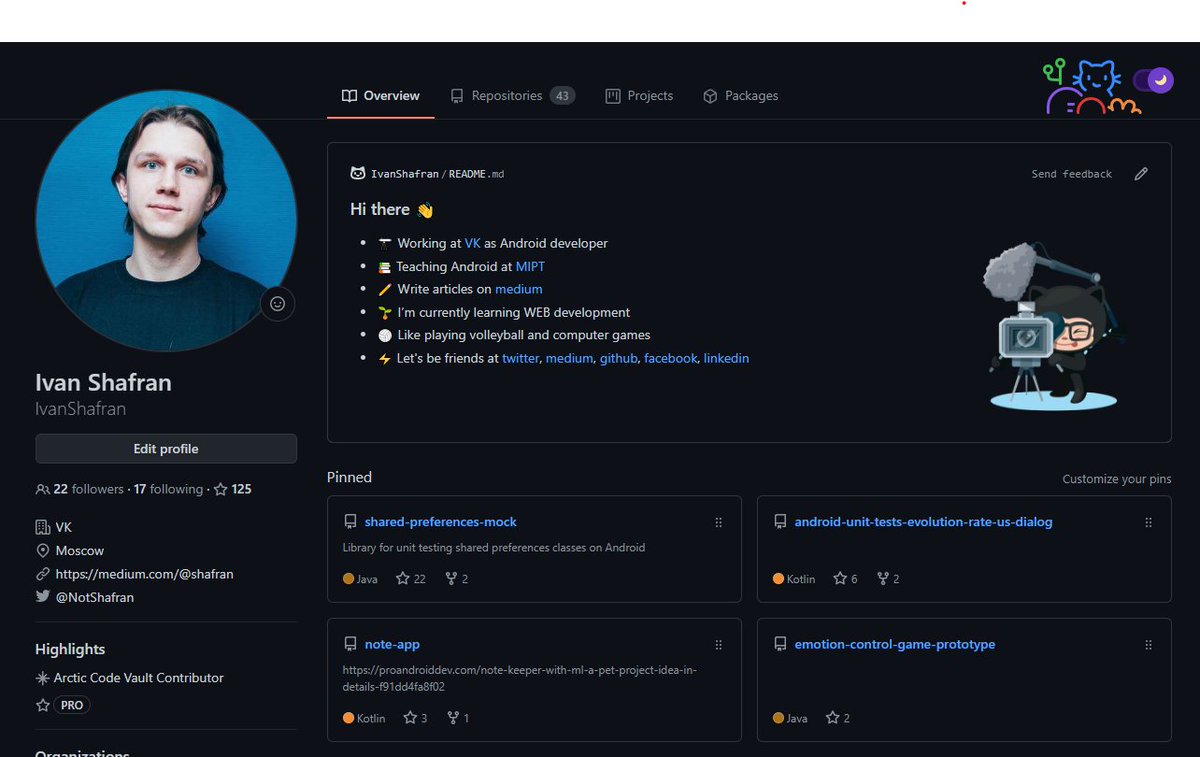Click the repo icon beside shared-preferences-mock

click(x=350, y=522)
